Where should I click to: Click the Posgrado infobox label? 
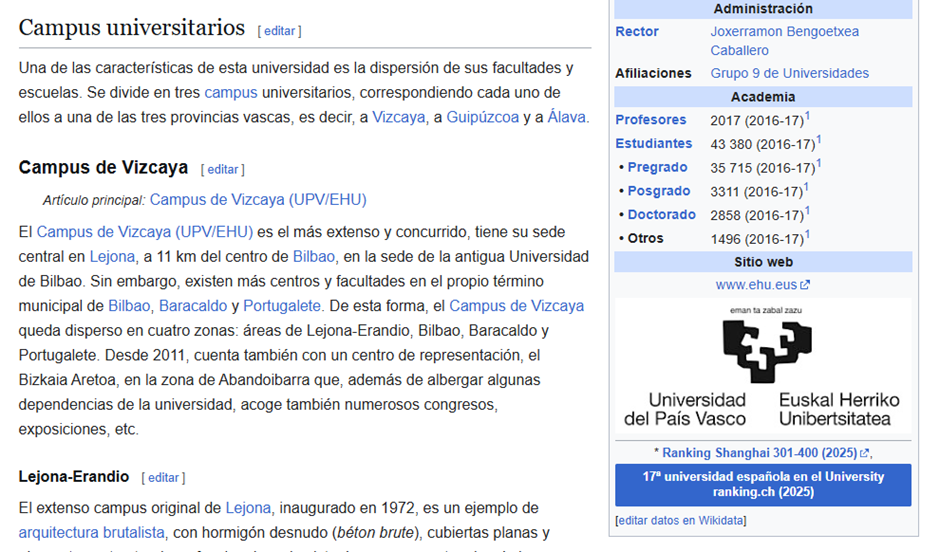[x=659, y=191]
